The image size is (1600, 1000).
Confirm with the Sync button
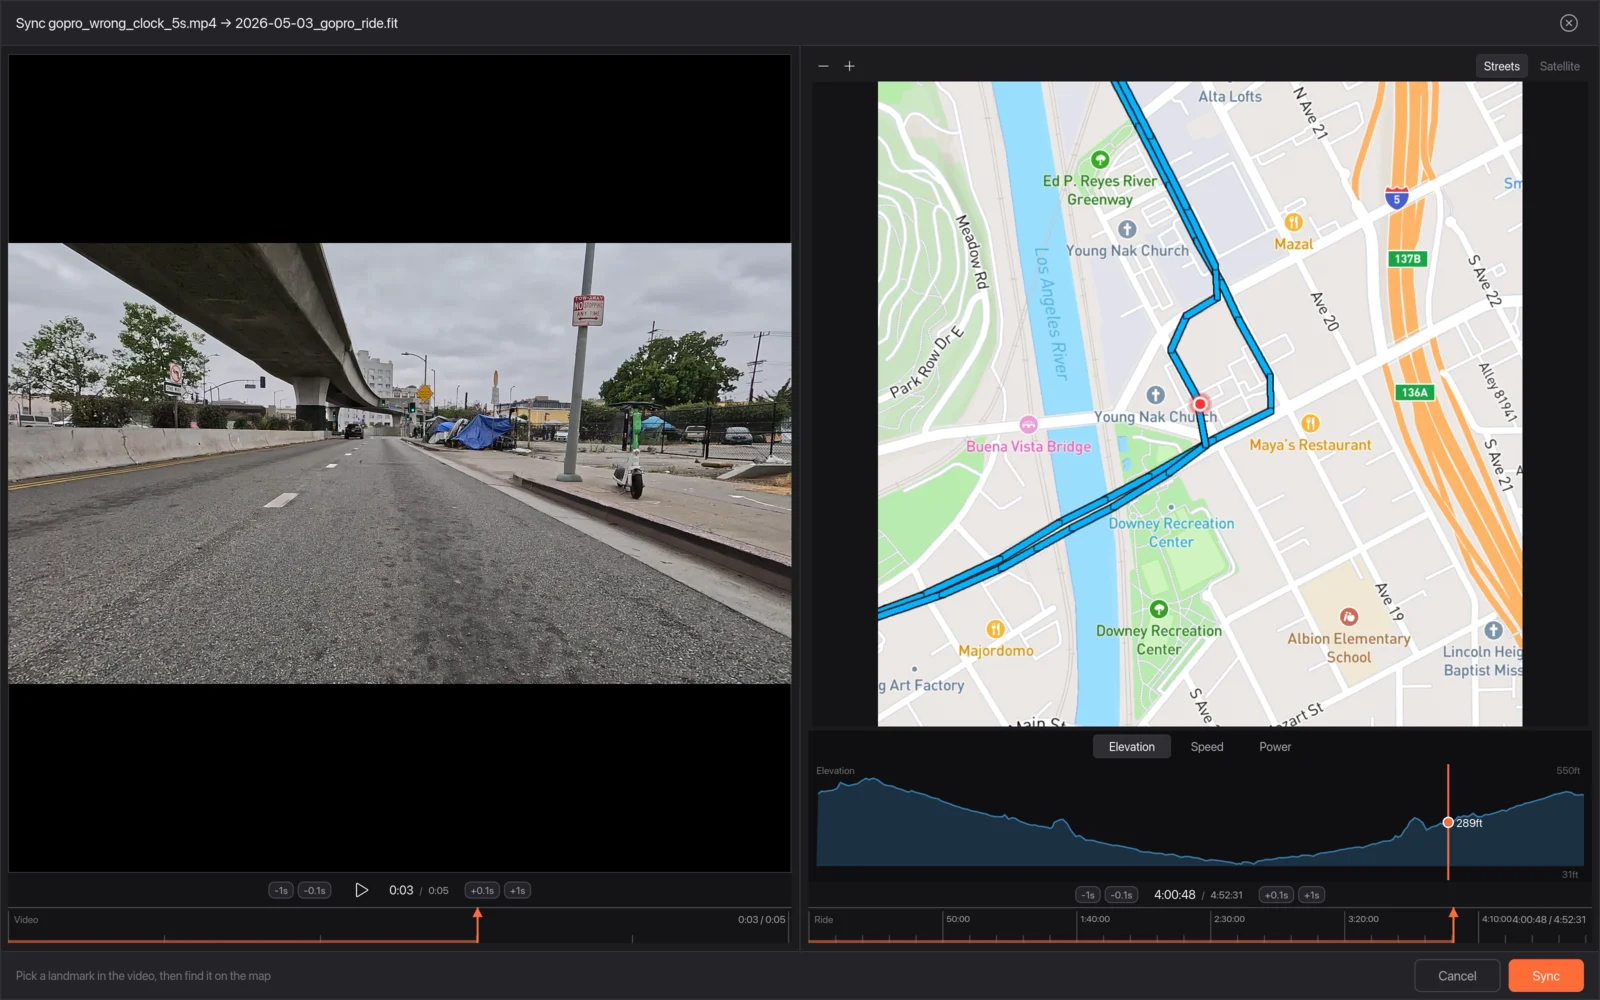(1545, 976)
